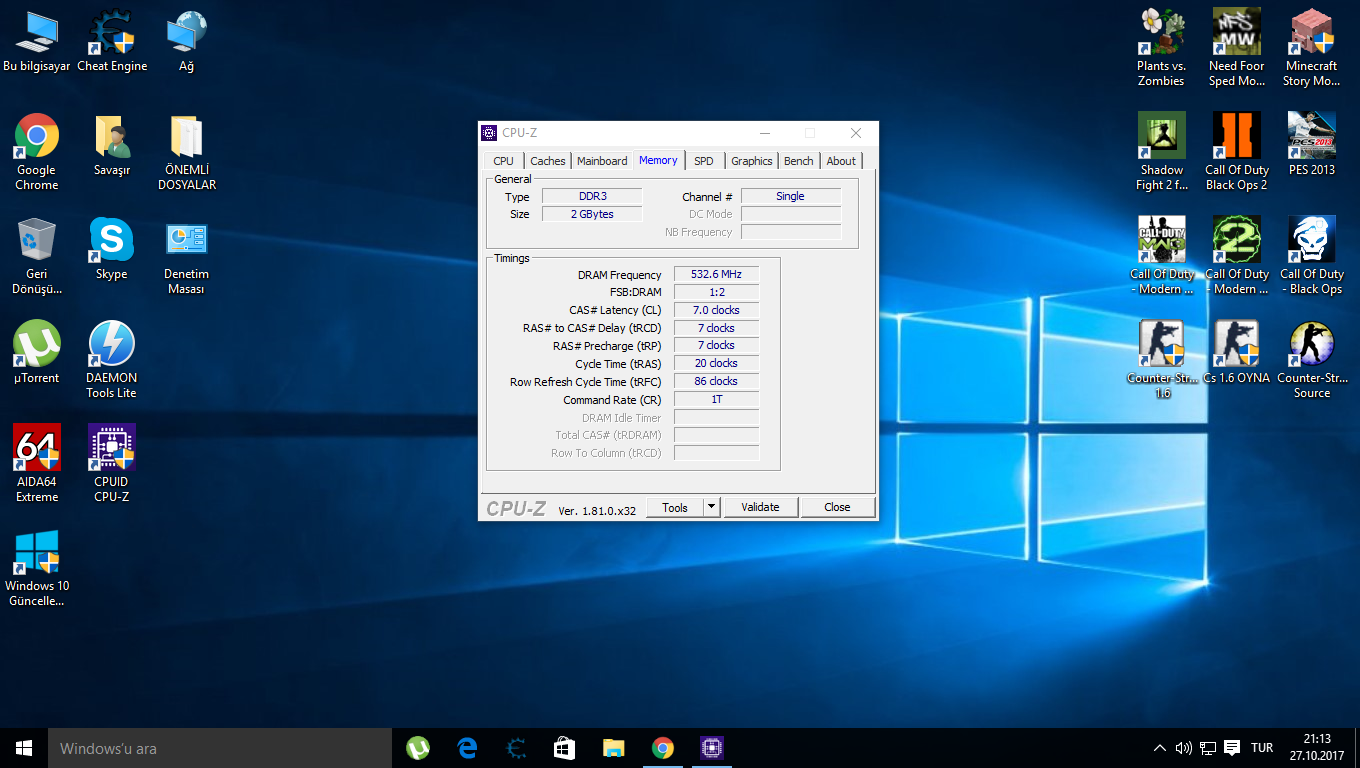
Task: Select the Call Of Duty Black Ops 2 shortcut
Action: 1237,152
